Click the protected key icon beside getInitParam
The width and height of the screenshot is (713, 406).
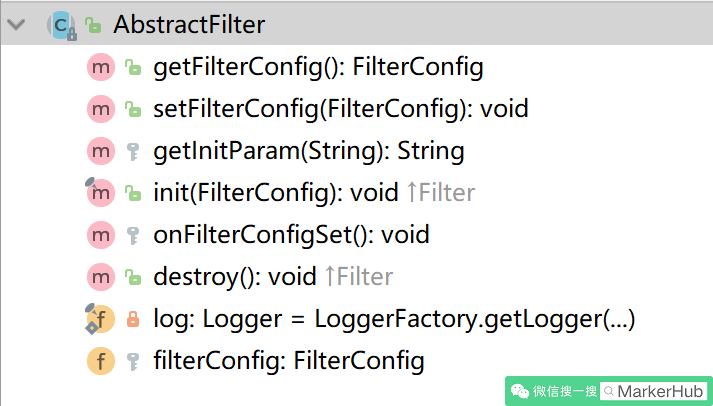coord(133,151)
